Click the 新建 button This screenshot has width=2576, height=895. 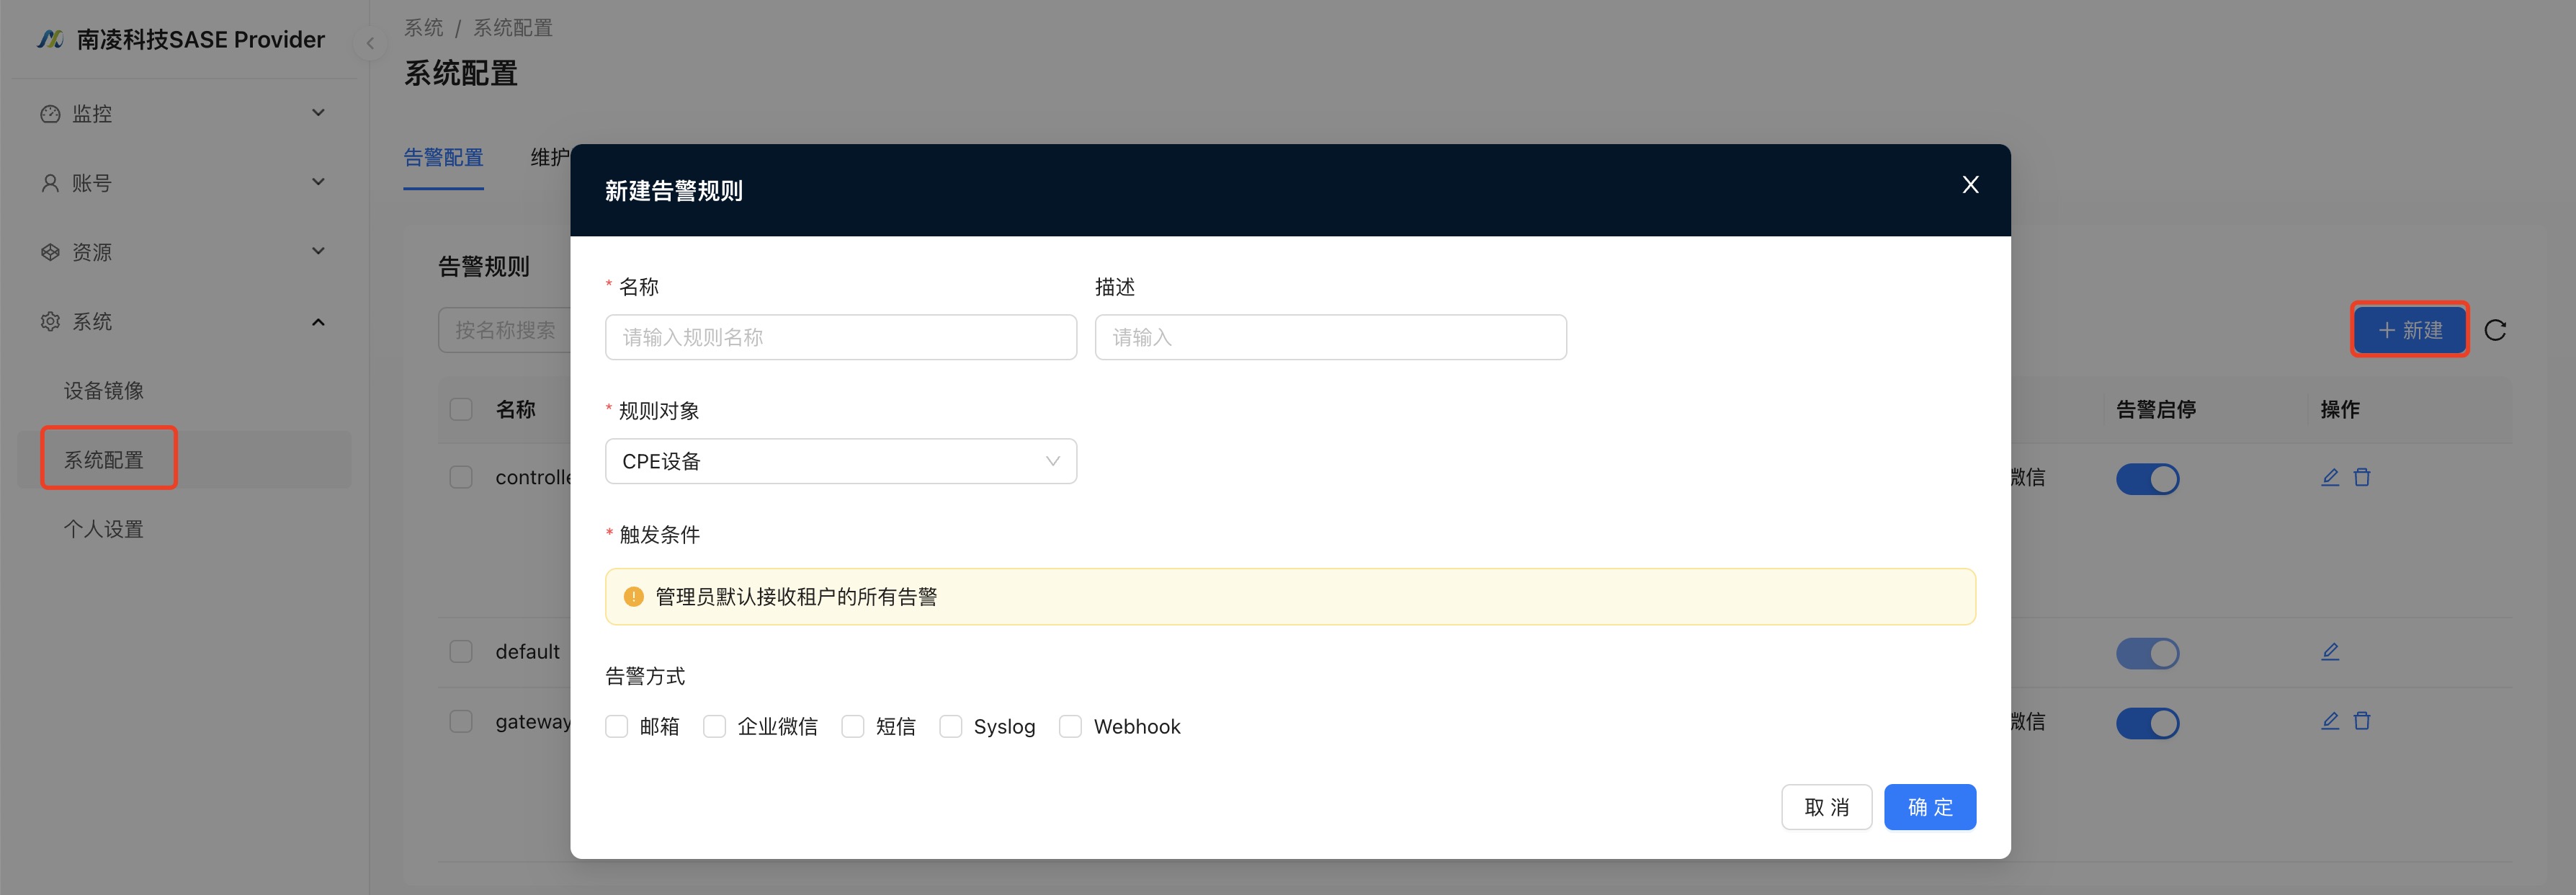click(x=2409, y=329)
